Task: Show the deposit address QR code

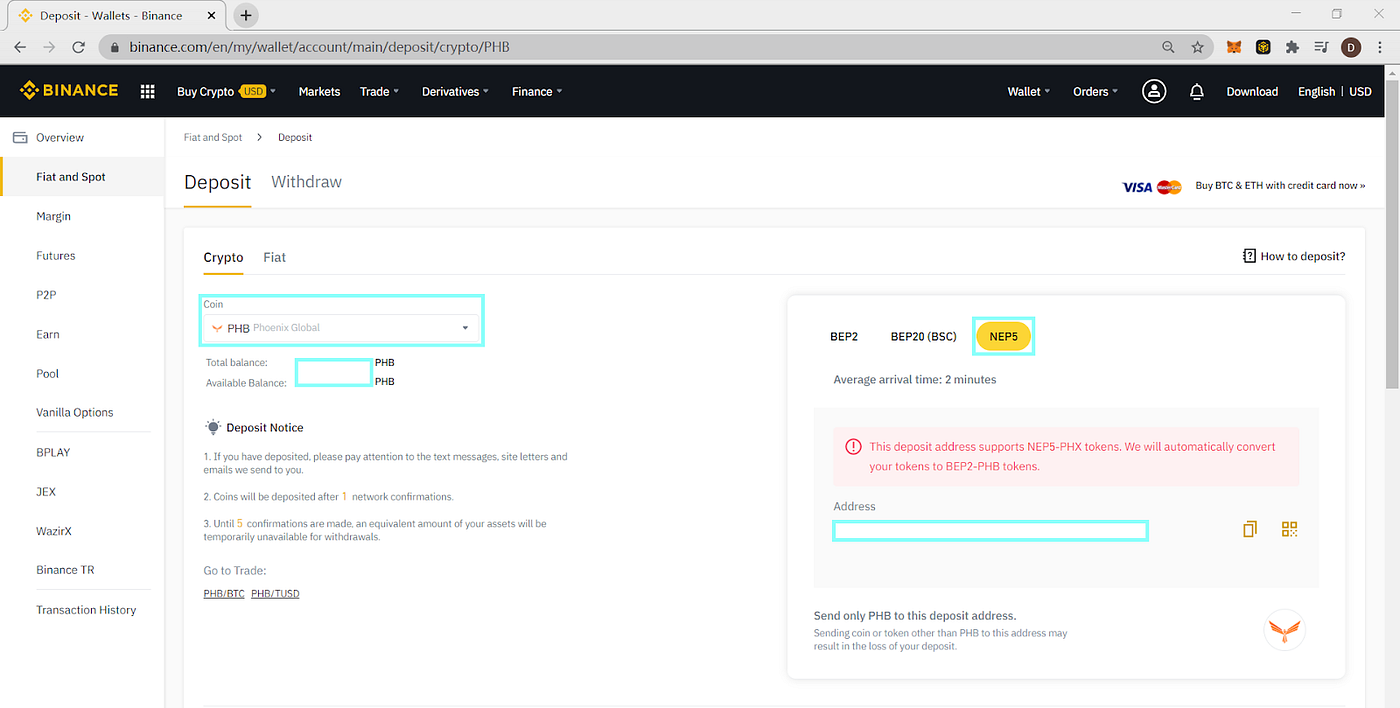Action: [x=1289, y=529]
